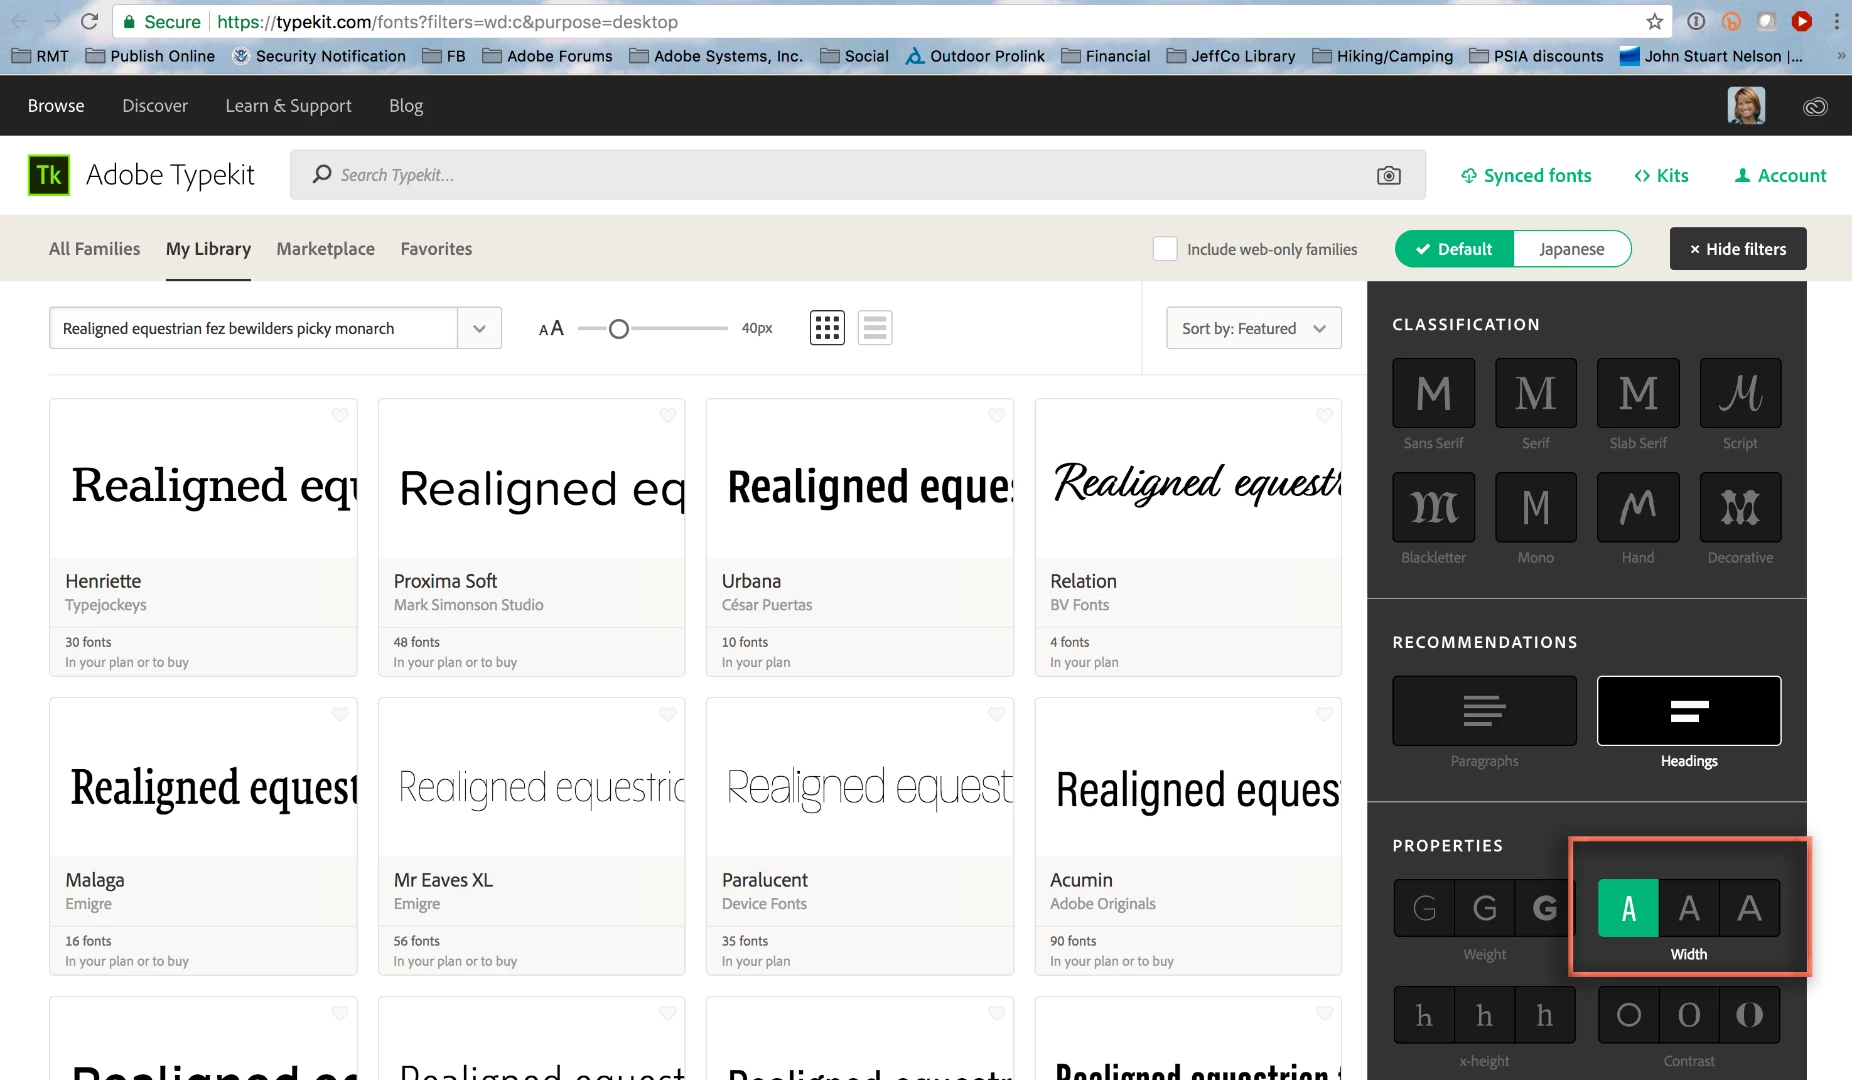This screenshot has height=1080, width=1852.
Task: Switch to list view of fonts
Action: [x=875, y=328]
